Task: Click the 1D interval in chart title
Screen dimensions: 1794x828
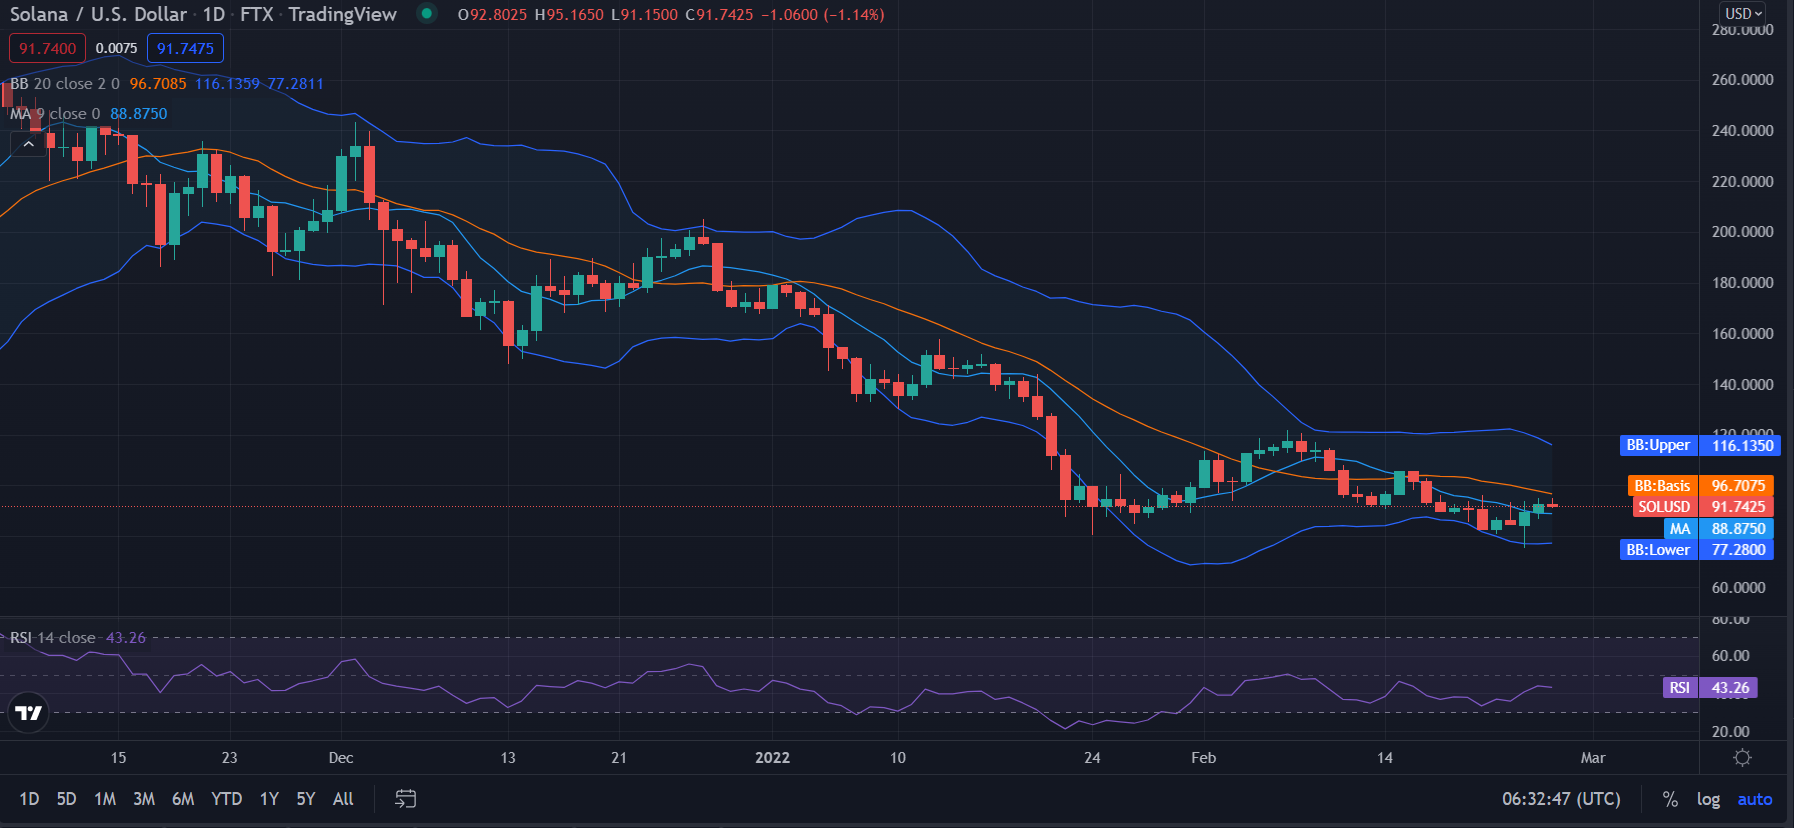Action: tap(214, 14)
